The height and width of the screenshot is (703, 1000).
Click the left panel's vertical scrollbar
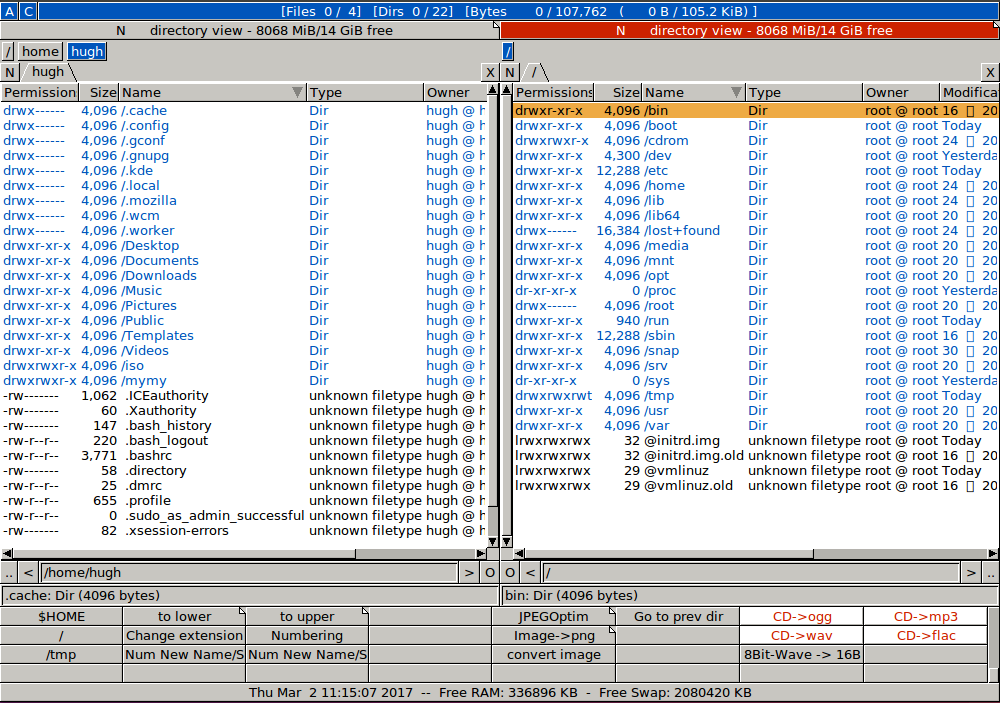(492, 300)
